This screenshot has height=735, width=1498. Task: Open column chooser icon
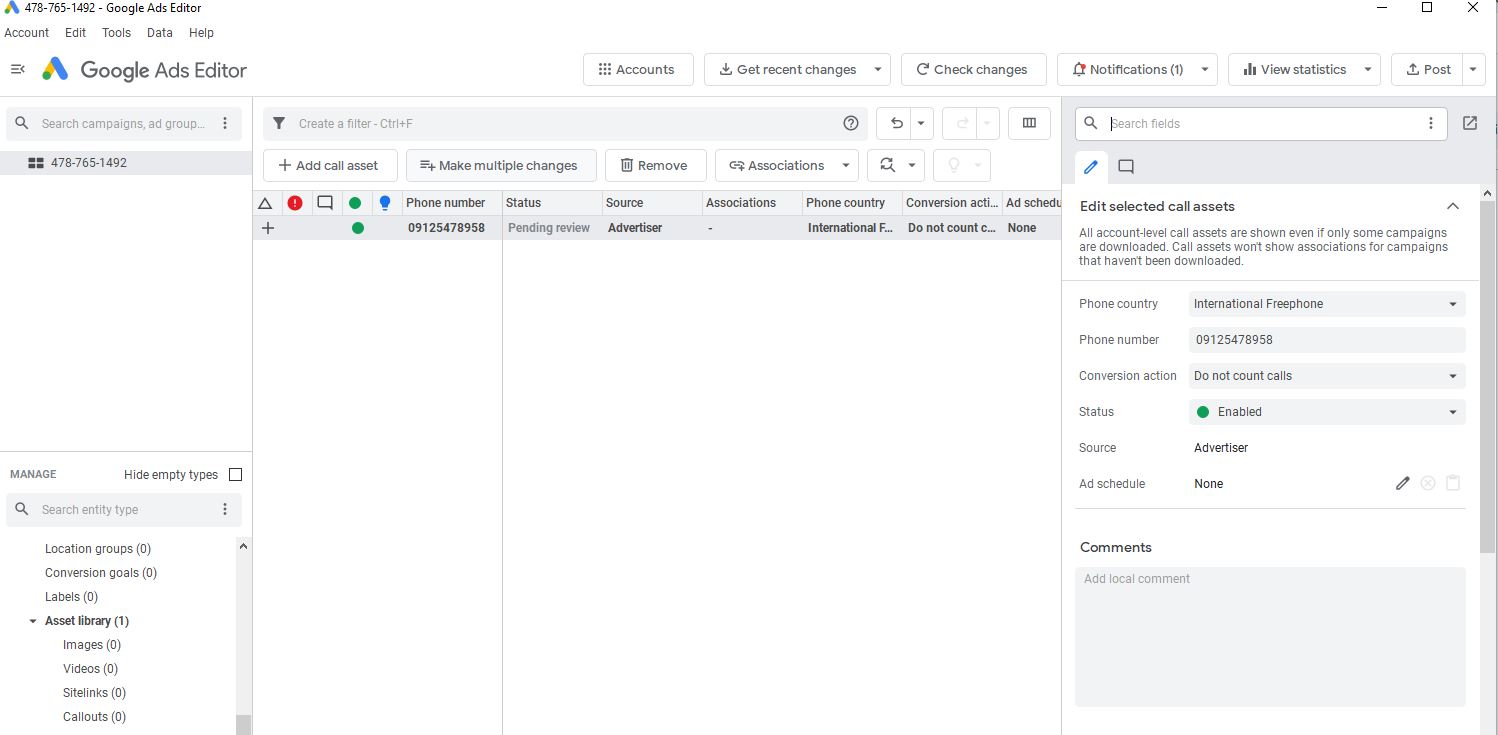pyautogui.click(x=1029, y=123)
